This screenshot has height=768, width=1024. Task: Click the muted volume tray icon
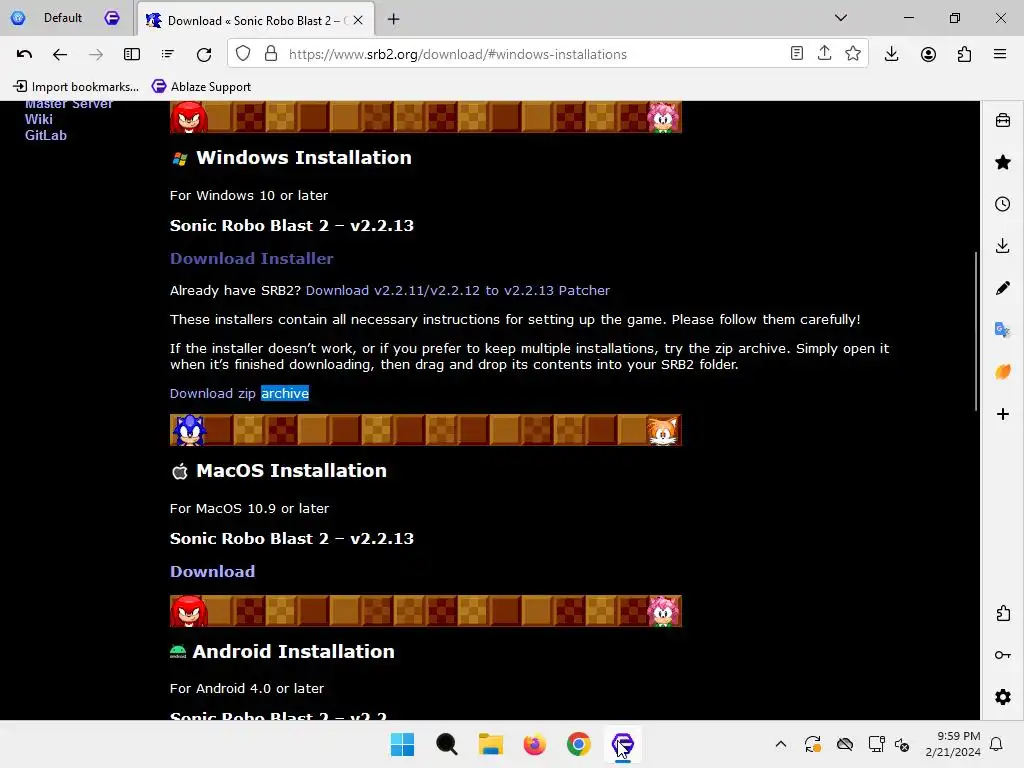tap(903, 744)
